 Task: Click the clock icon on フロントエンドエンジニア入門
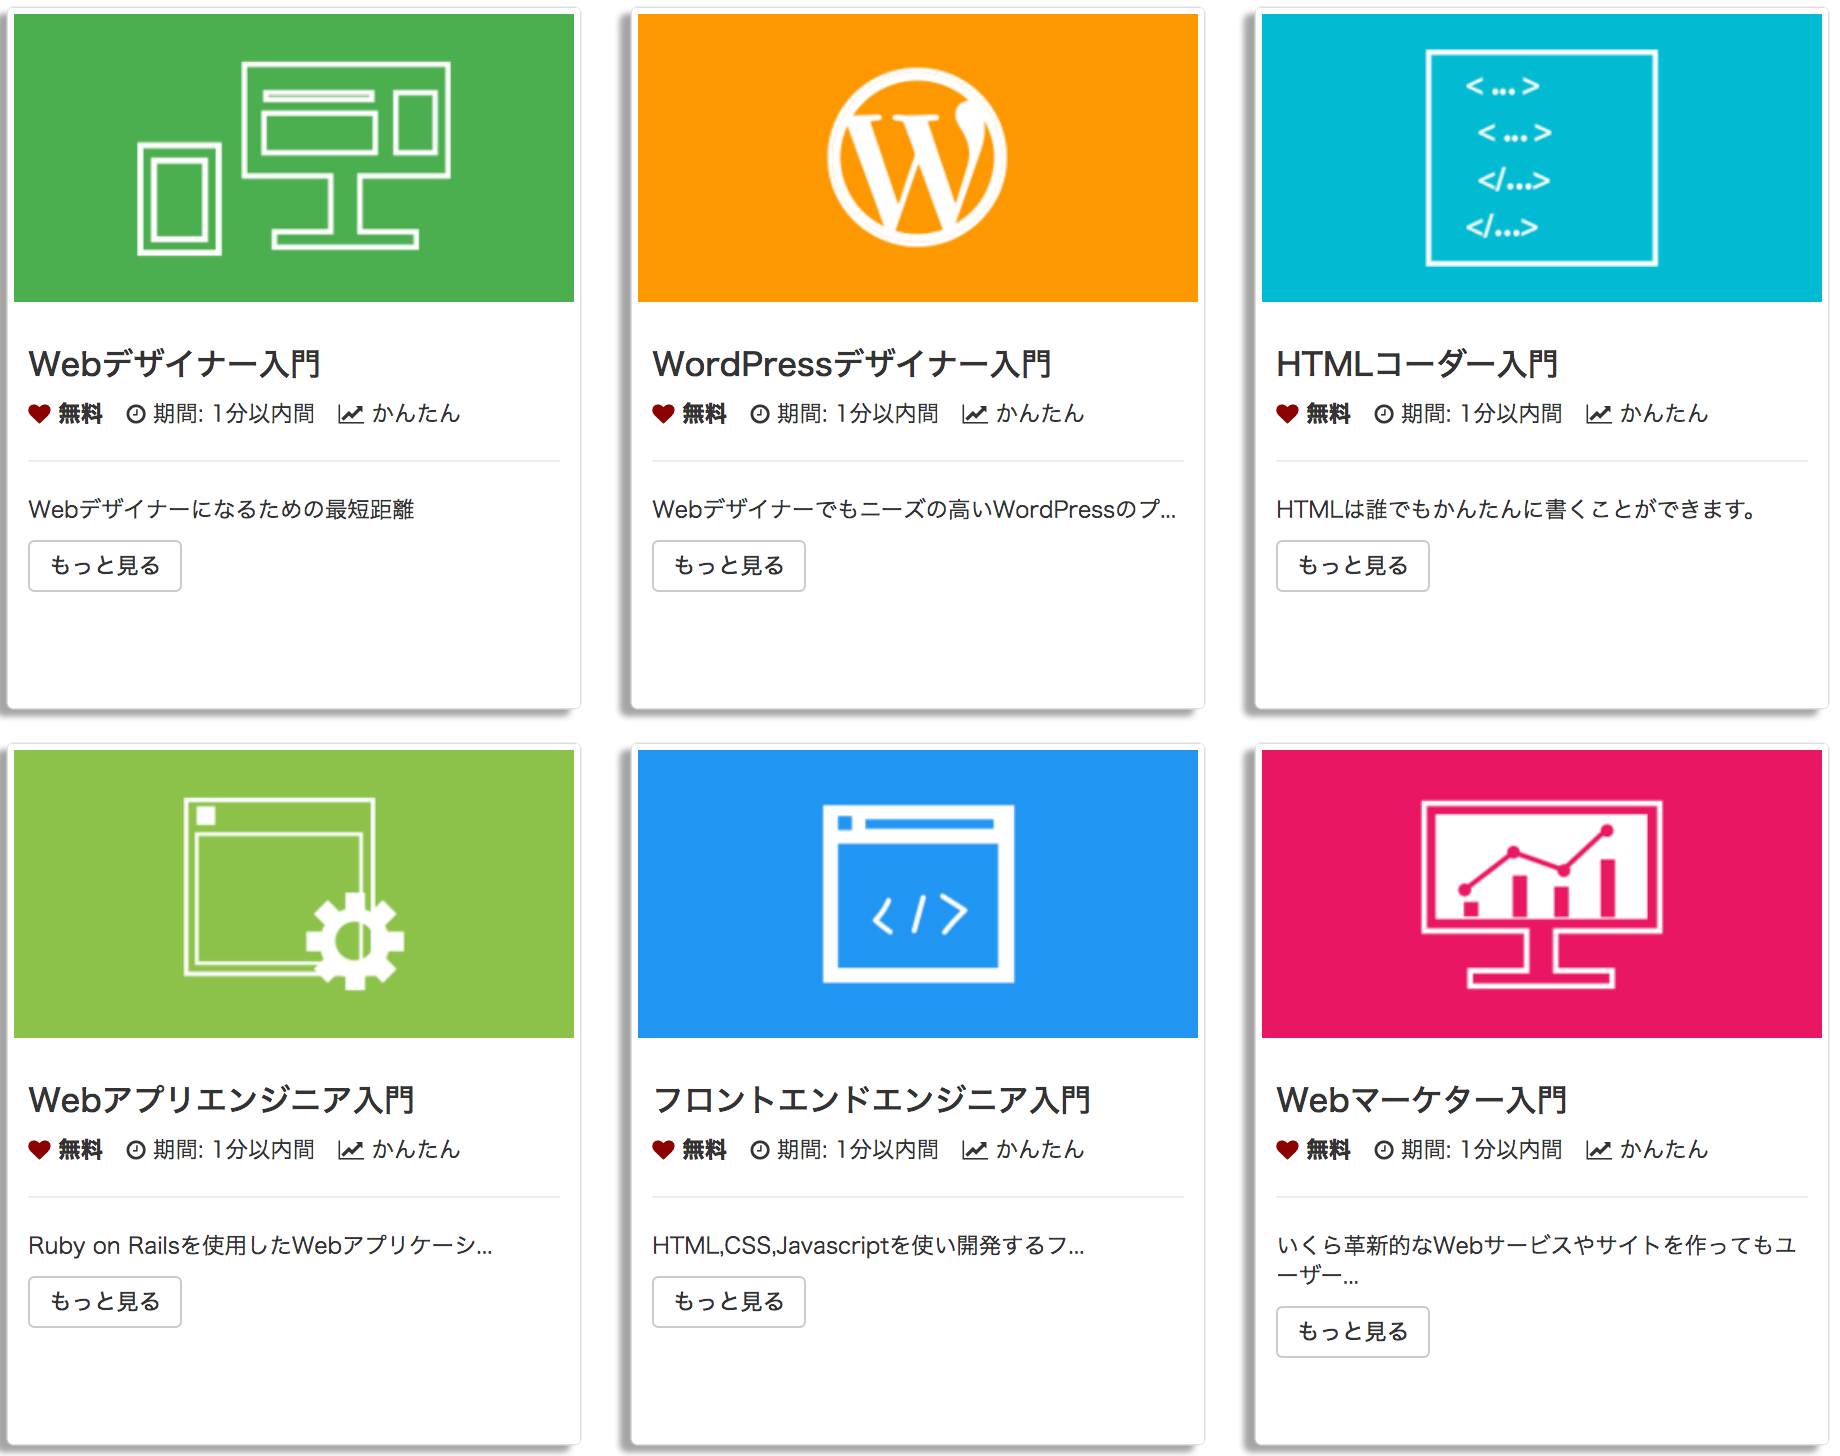click(x=760, y=1150)
